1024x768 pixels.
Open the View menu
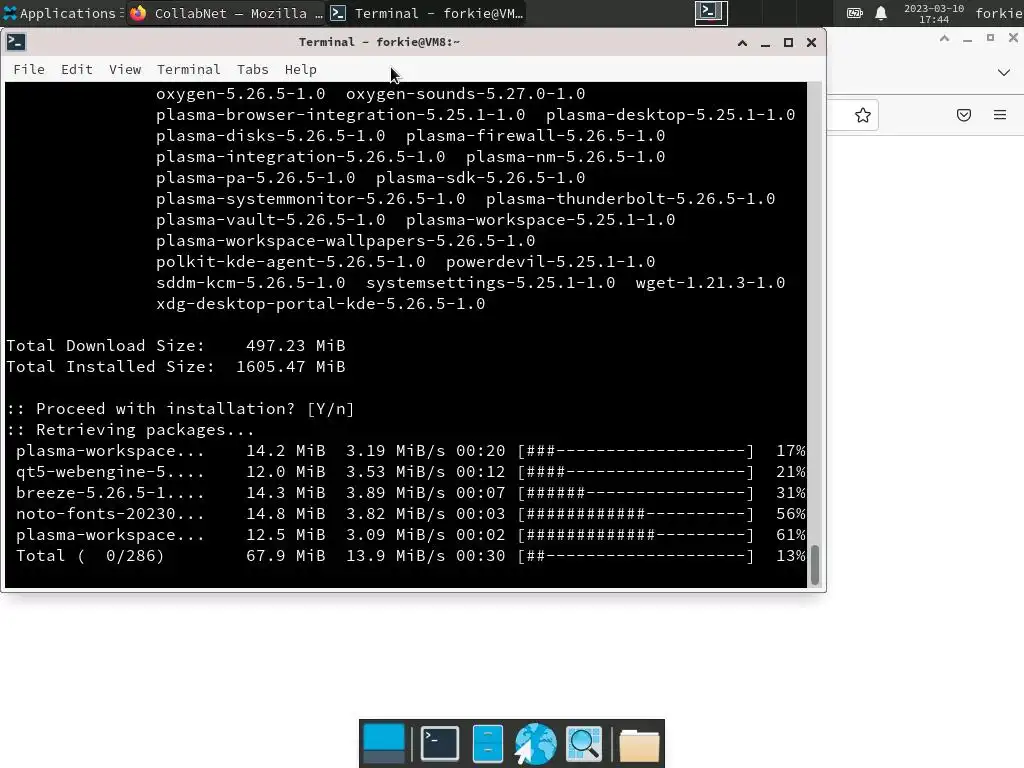coord(125,69)
